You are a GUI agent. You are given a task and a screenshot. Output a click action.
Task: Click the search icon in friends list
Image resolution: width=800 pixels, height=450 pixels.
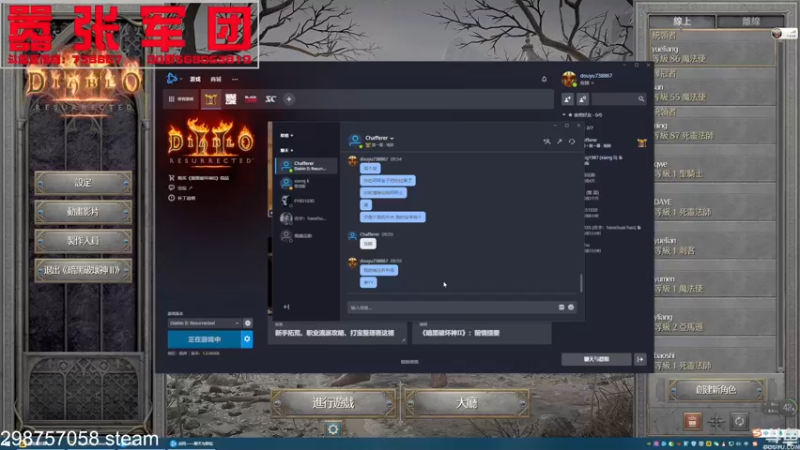[x=641, y=99]
